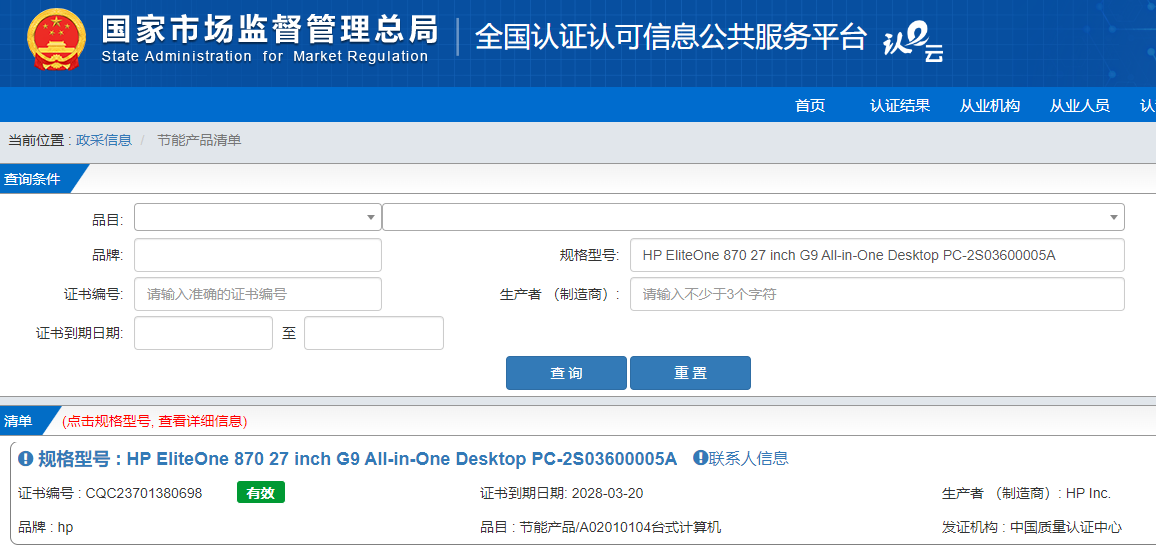The height and width of the screenshot is (558, 1156).
Task: Click the 查询 search button
Action: (566, 373)
